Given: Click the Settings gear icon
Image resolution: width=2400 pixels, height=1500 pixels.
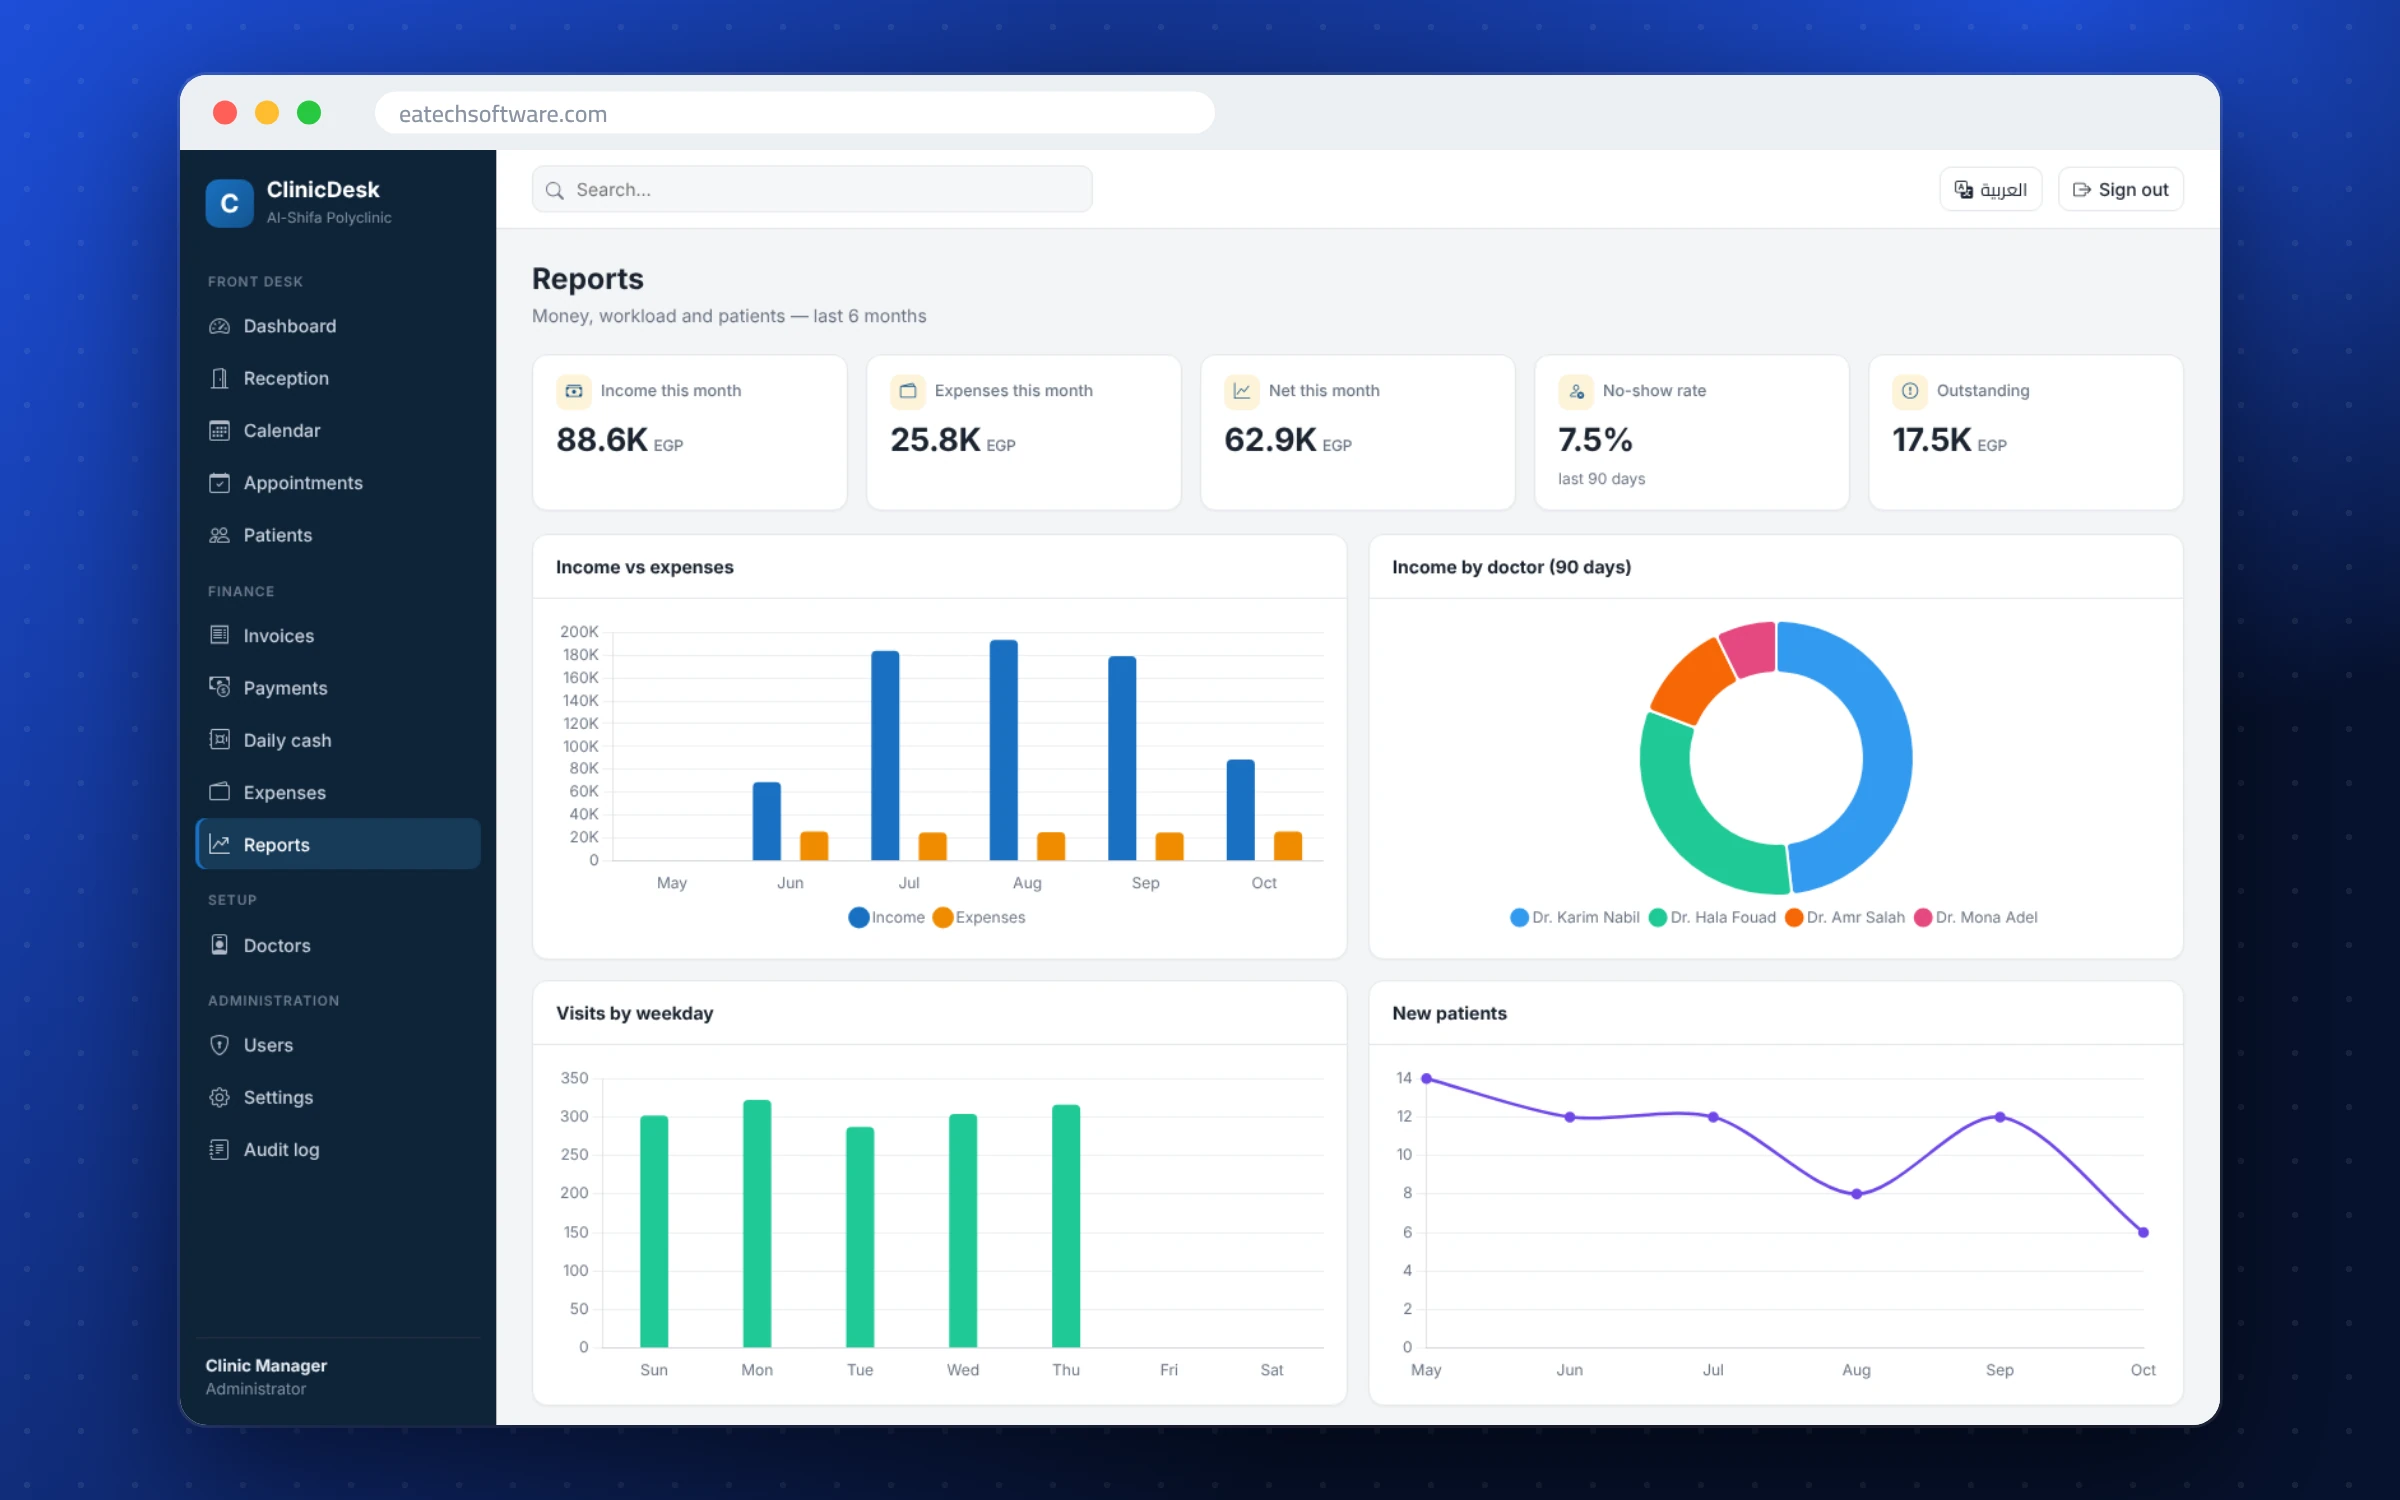Looking at the screenshot, I should pyautogui.click(x=219, y=1097).
